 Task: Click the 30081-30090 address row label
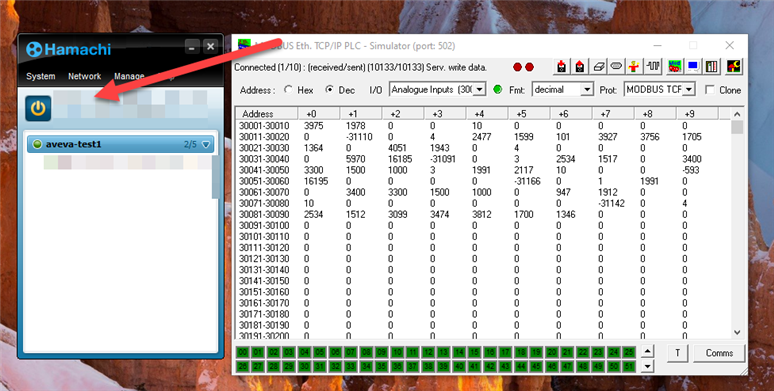pyautogui.click(x=264, y=214)
